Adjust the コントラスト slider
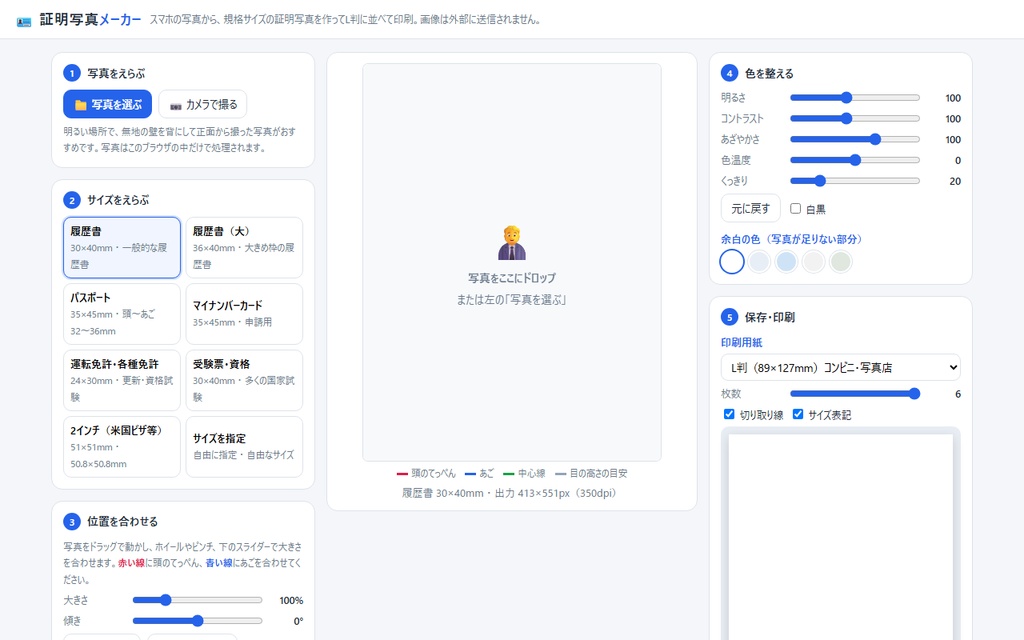The width and height of the screenshot is (1024, 640). [855, 119]
